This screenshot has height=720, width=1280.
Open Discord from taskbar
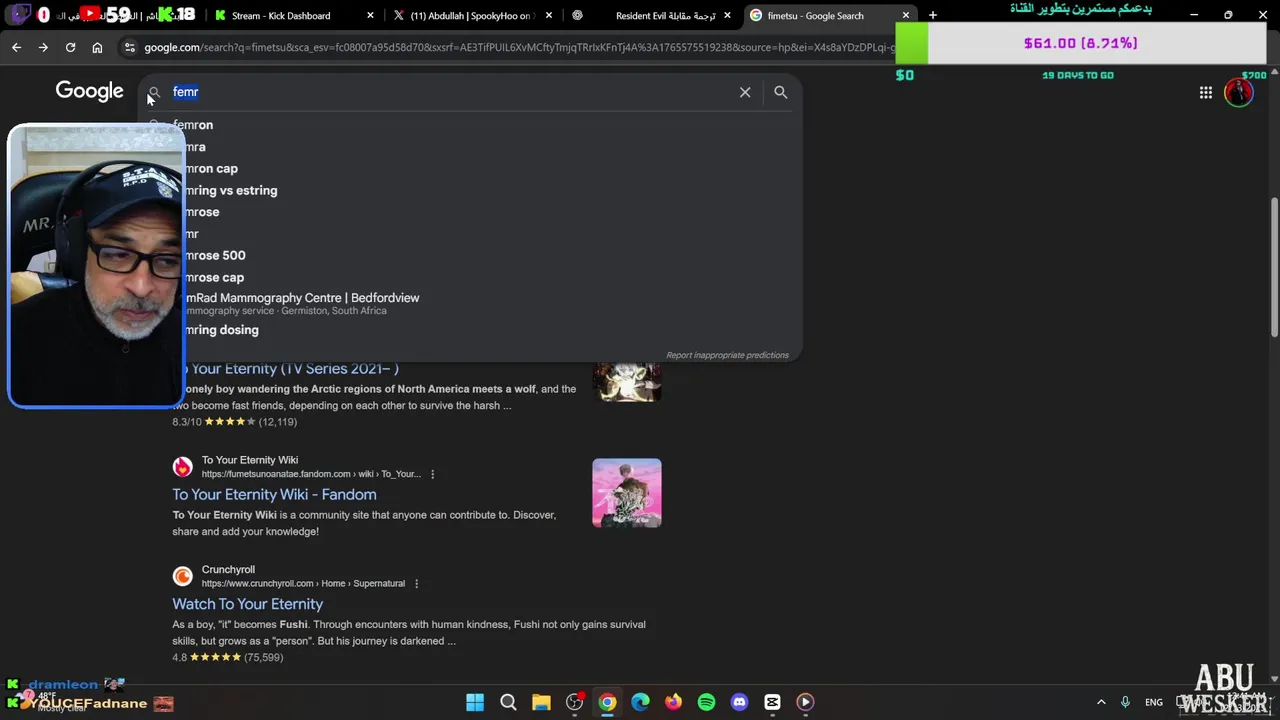739,702
